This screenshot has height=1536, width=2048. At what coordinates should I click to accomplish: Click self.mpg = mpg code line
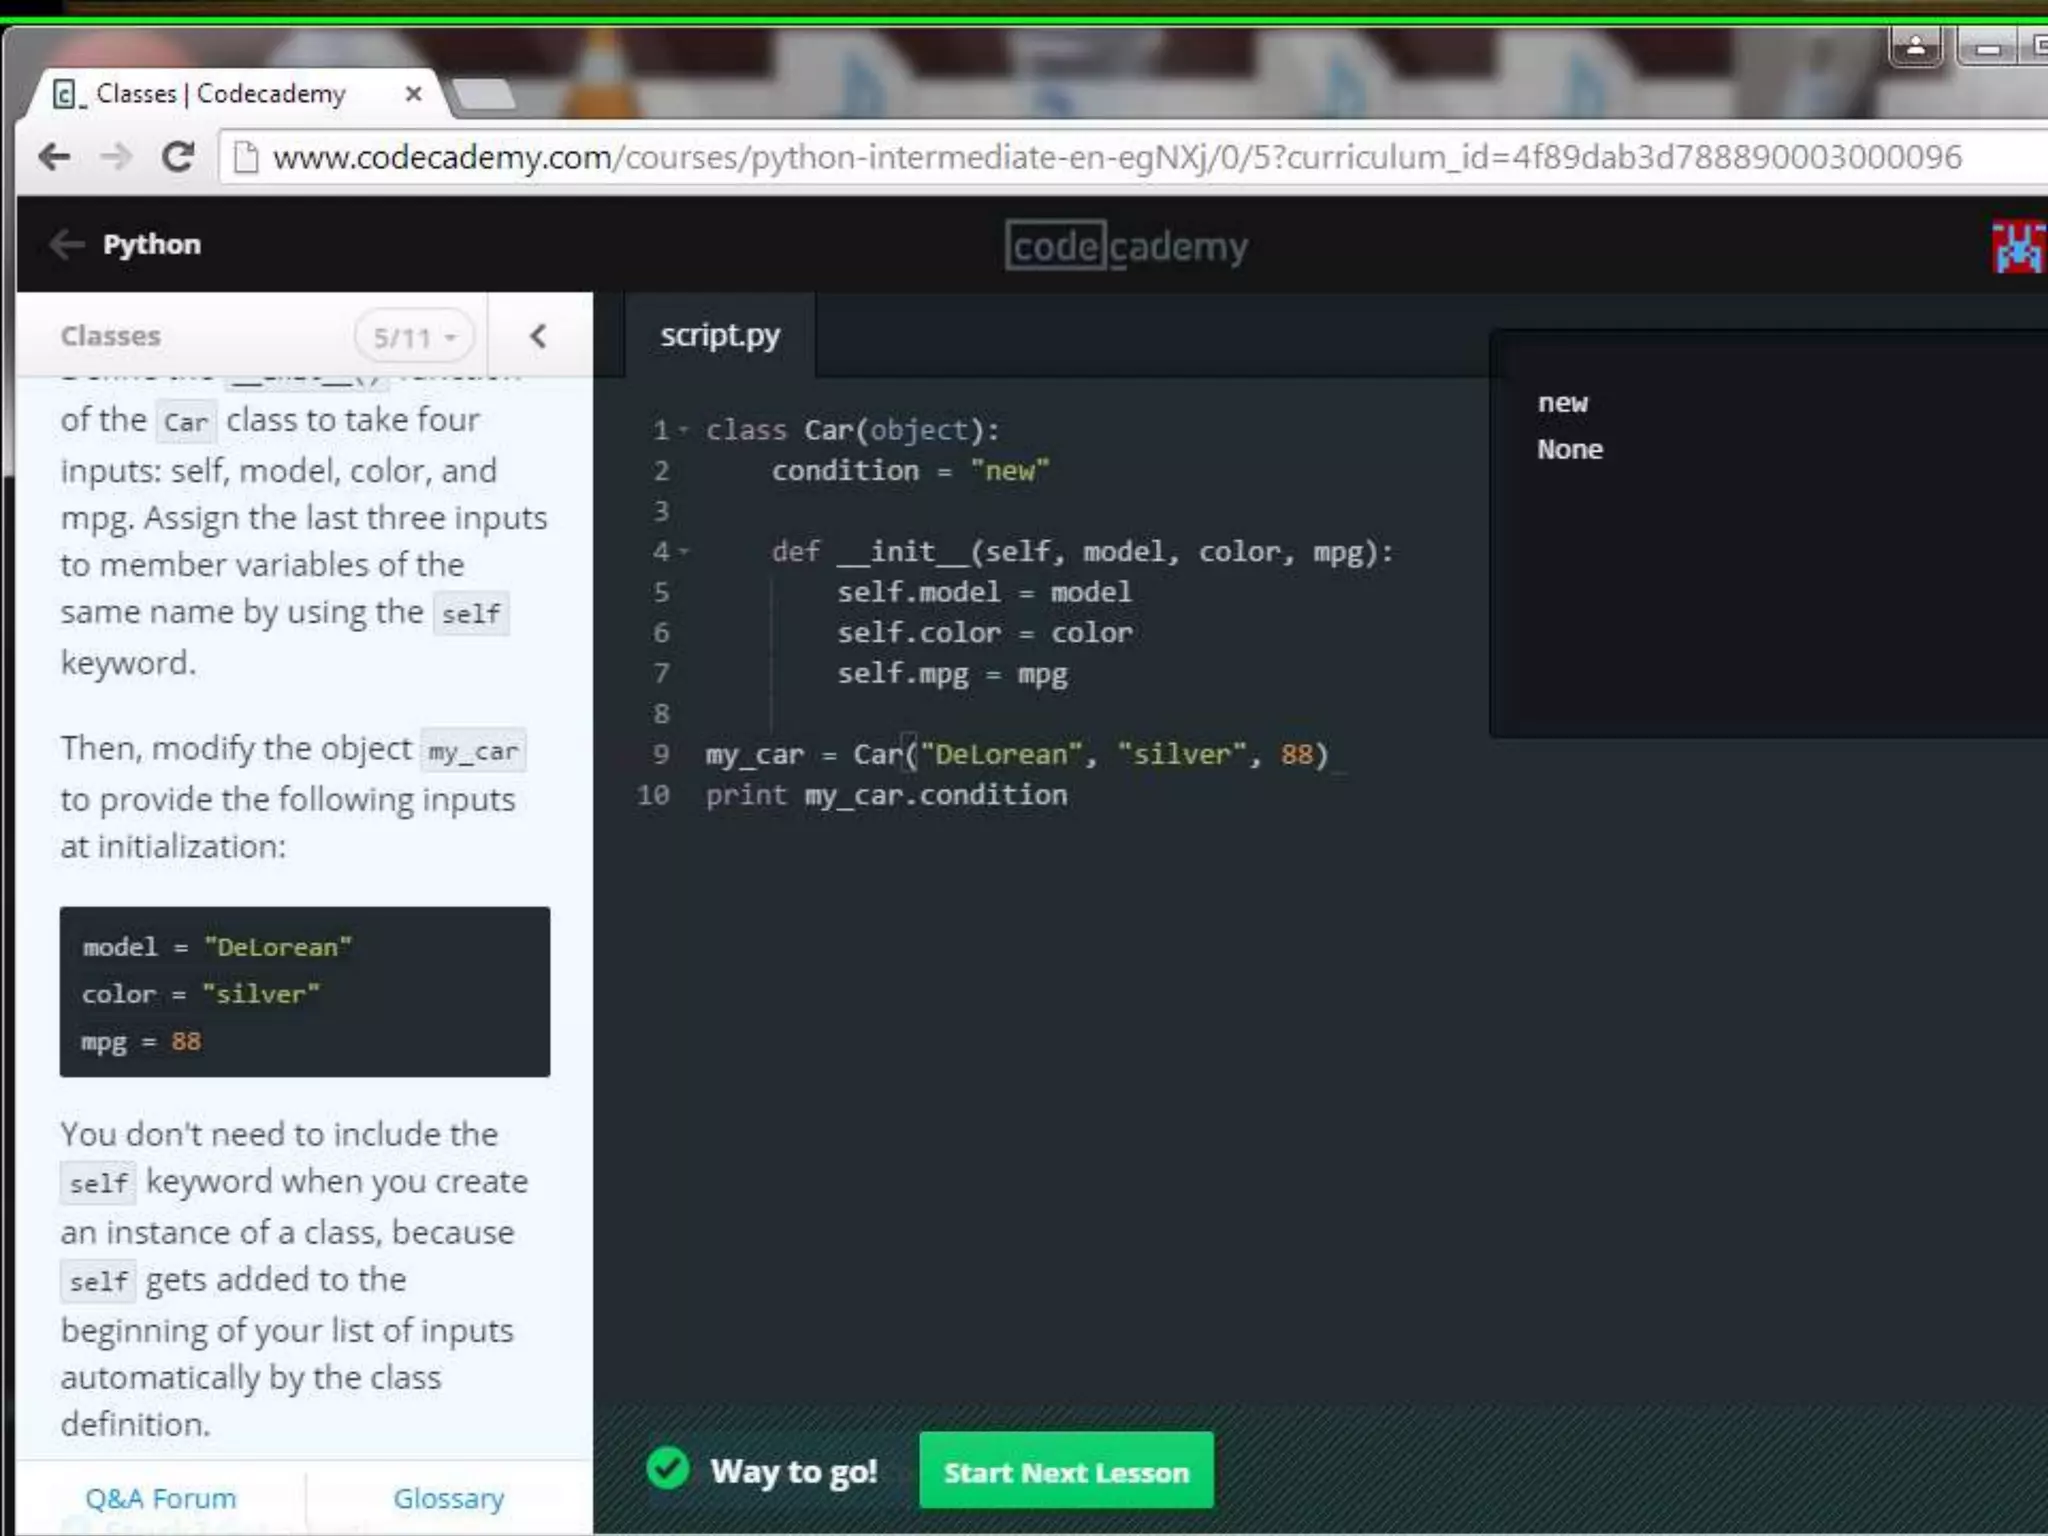click(x=952, y=674)
